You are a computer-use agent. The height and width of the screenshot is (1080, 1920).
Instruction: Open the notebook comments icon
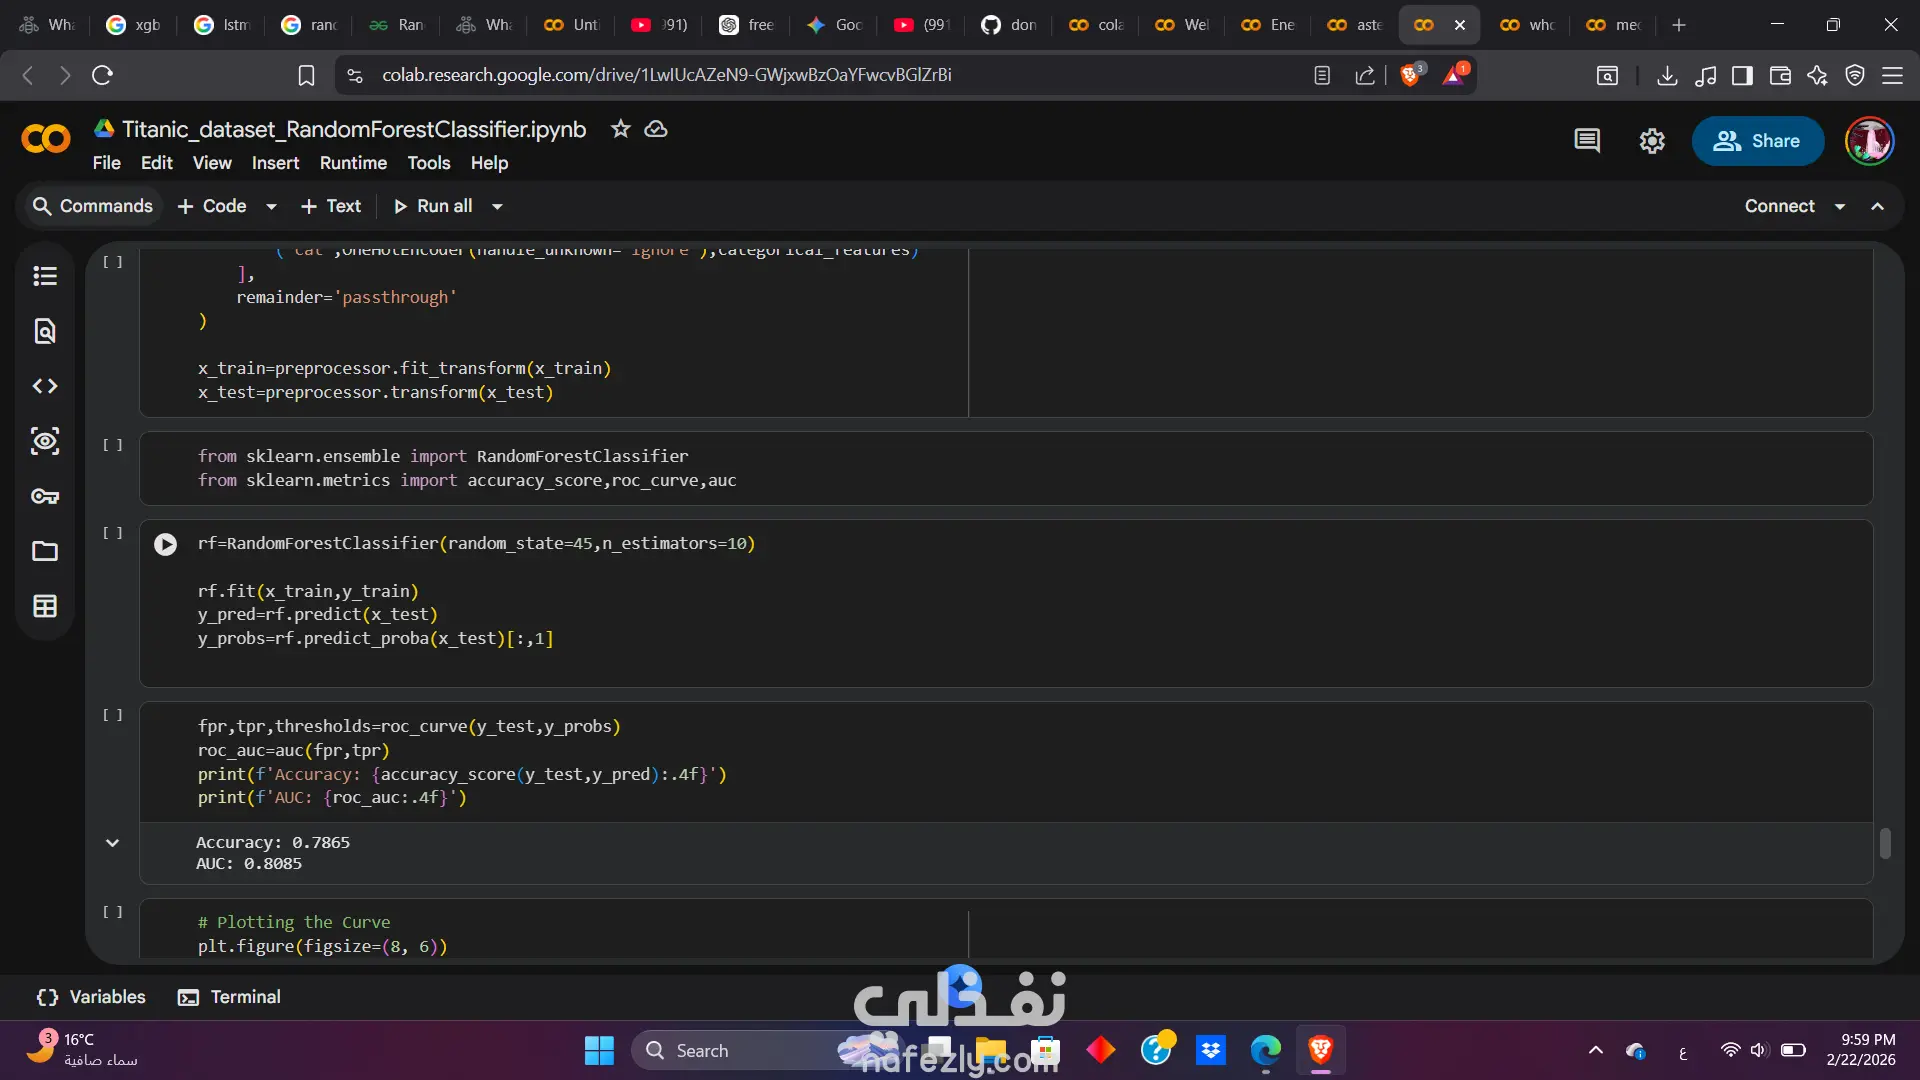tap(1587, 141)
